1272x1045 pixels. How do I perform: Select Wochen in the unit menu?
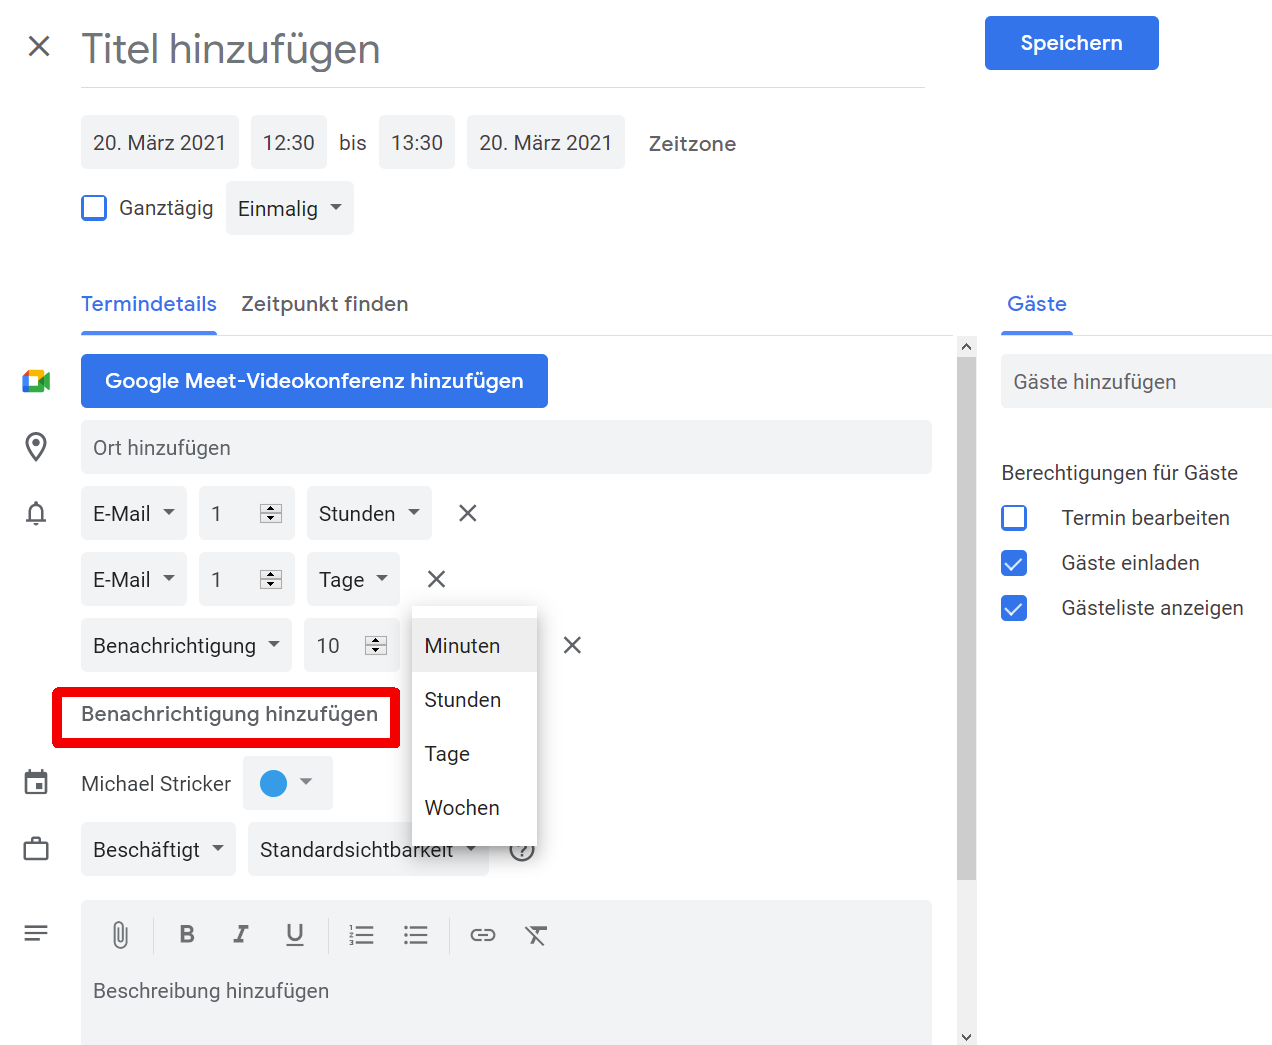[x=474, y=807]
